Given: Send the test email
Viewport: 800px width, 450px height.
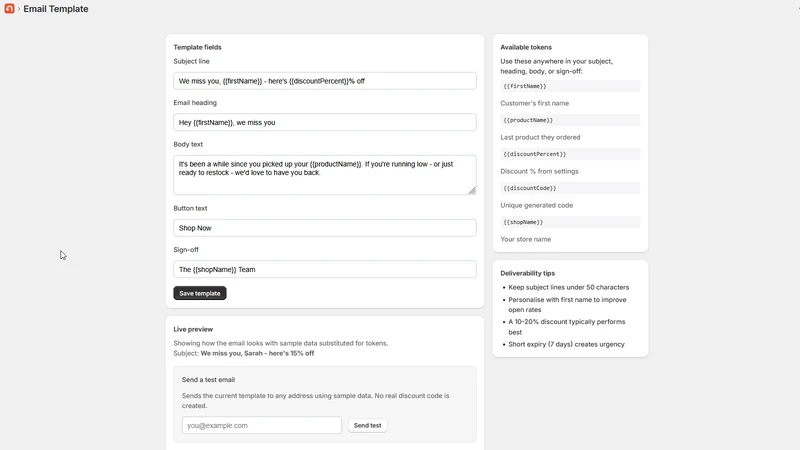Looking at the screenshot, I should point(367,426).
